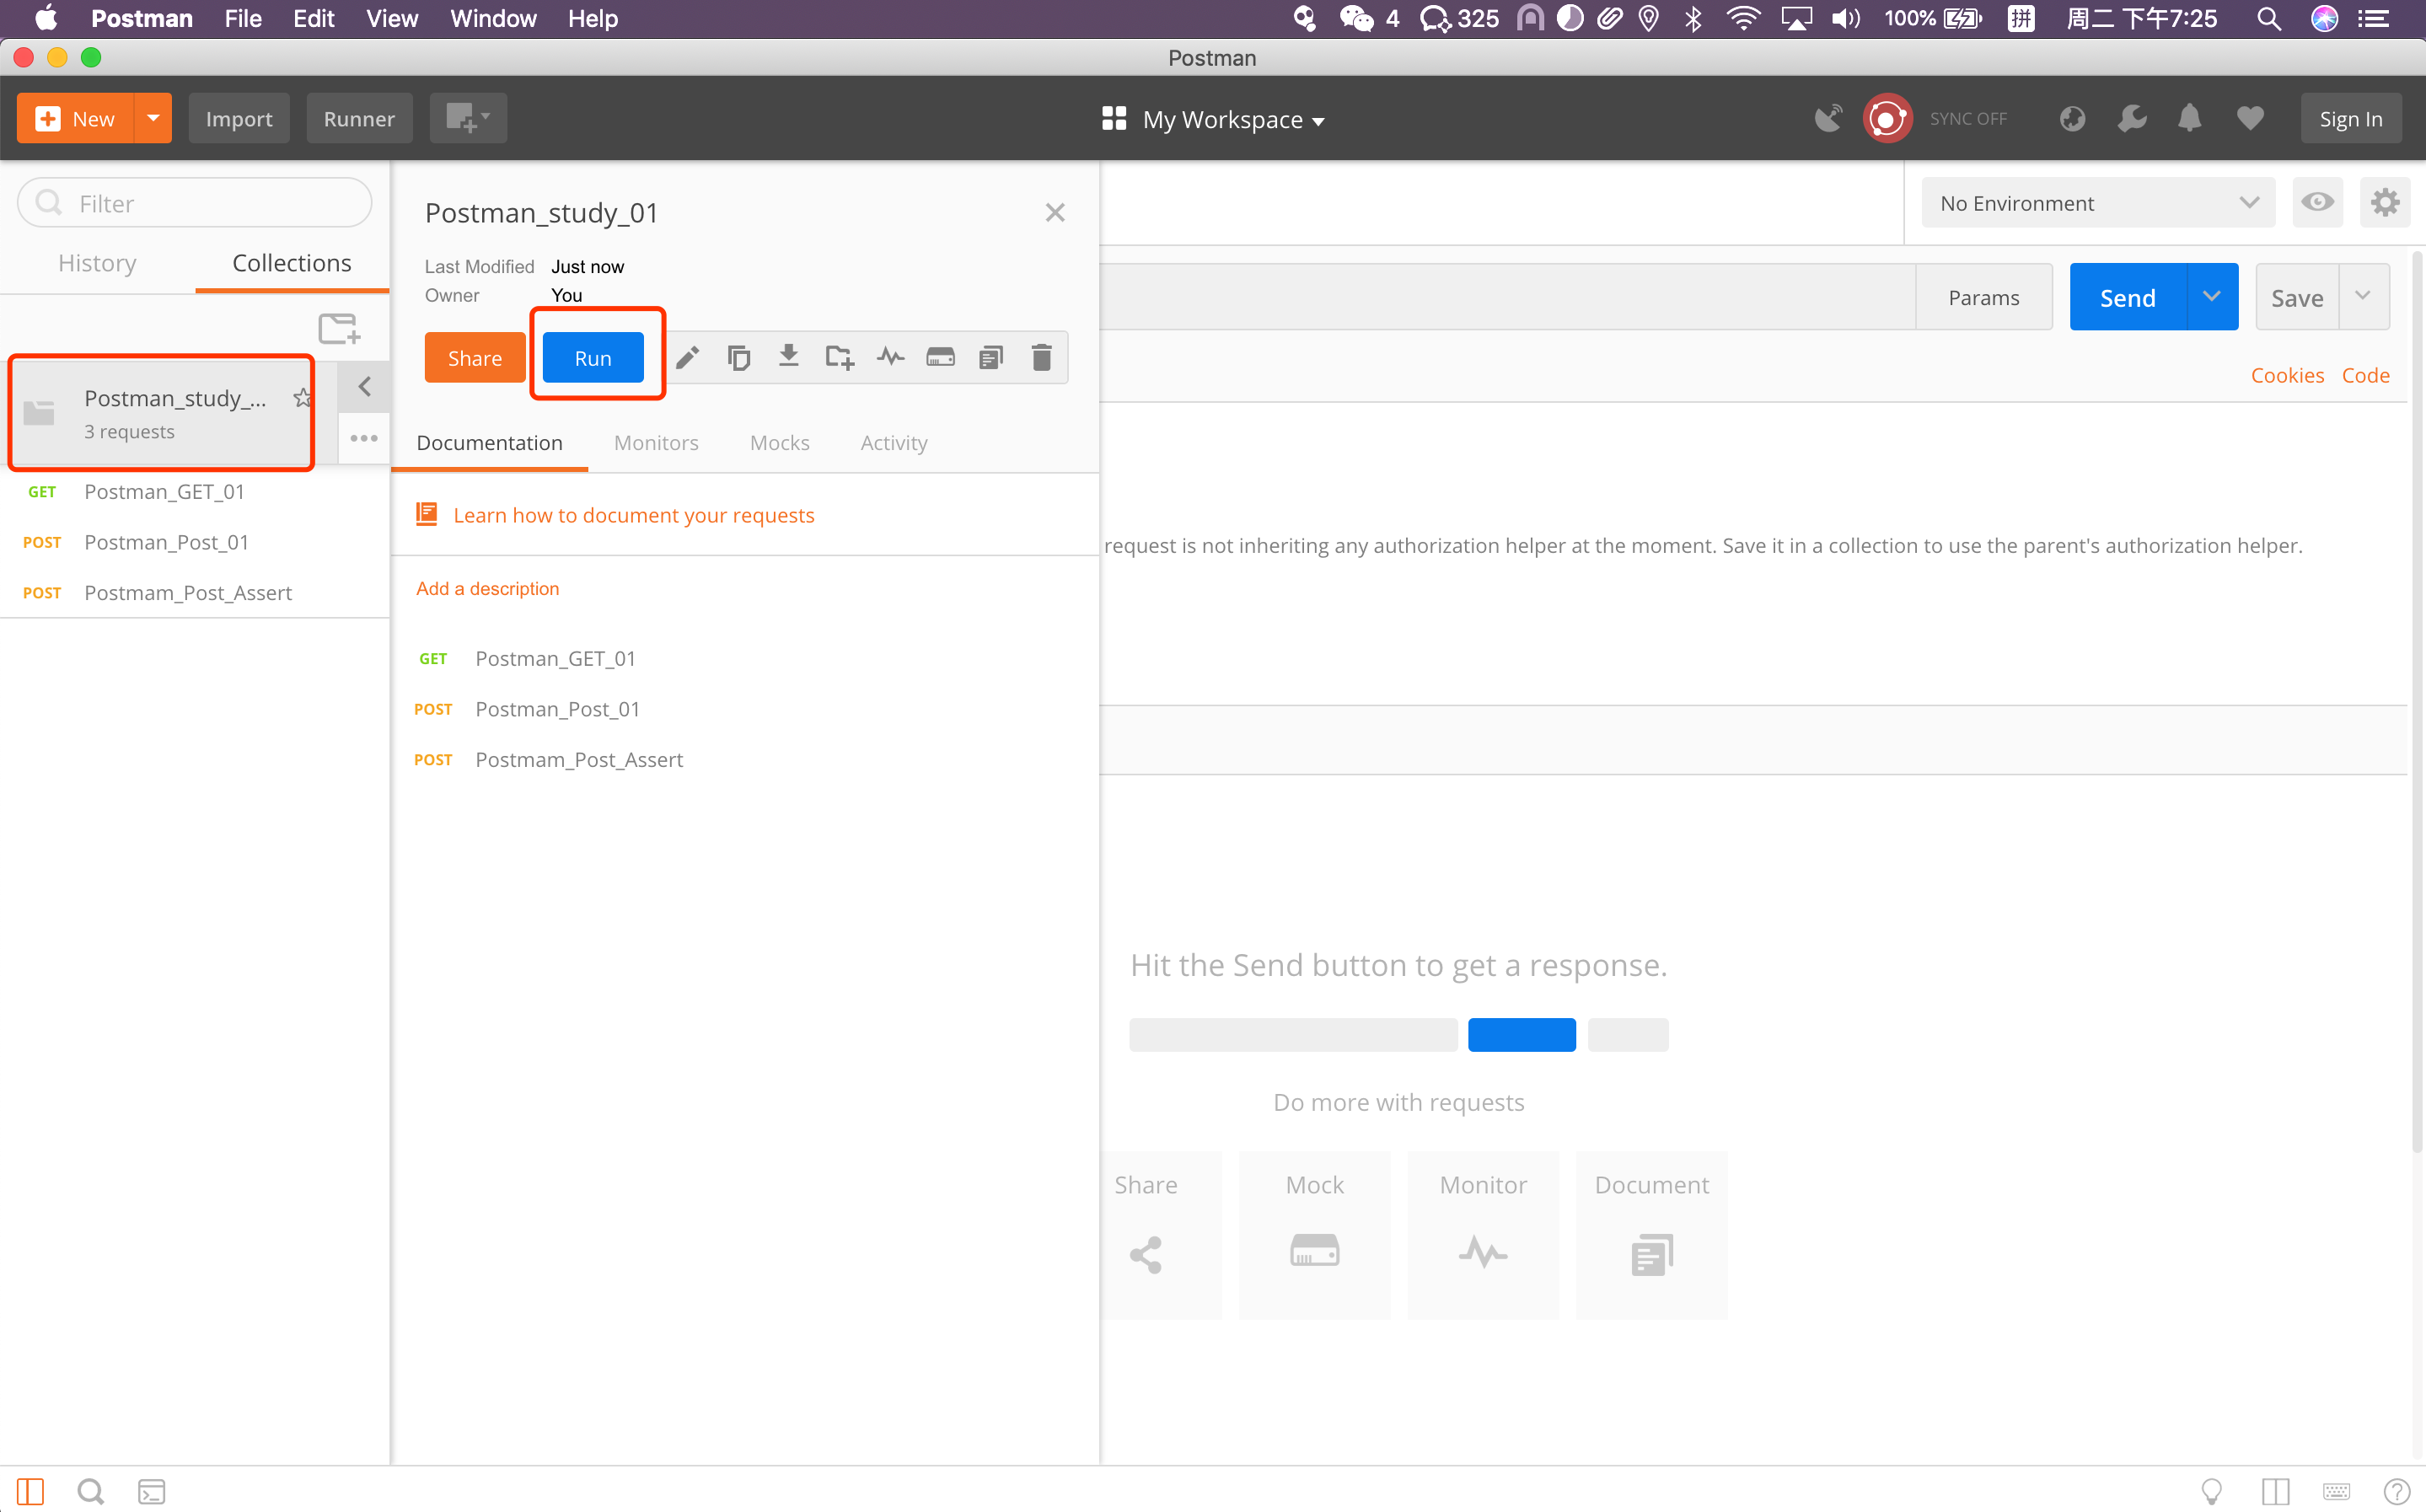Open the View menu in menu bar
This screenshot has height=1512, width=2426.
[x=392, y=18]
